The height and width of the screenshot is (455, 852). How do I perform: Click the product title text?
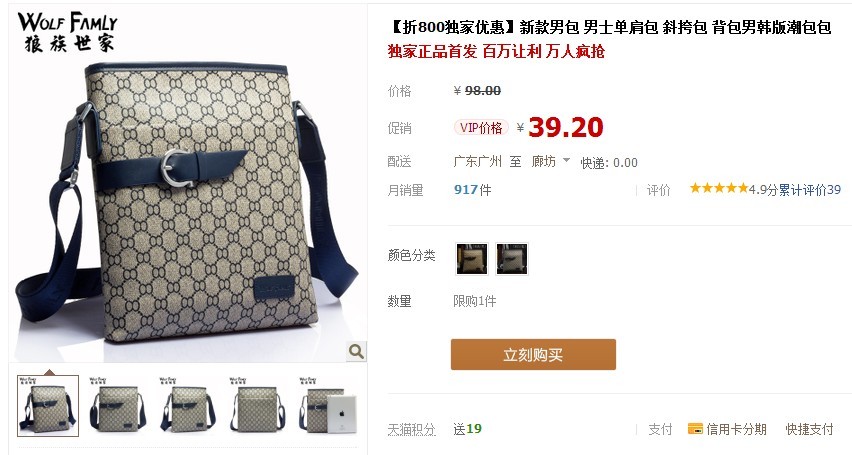610,27
